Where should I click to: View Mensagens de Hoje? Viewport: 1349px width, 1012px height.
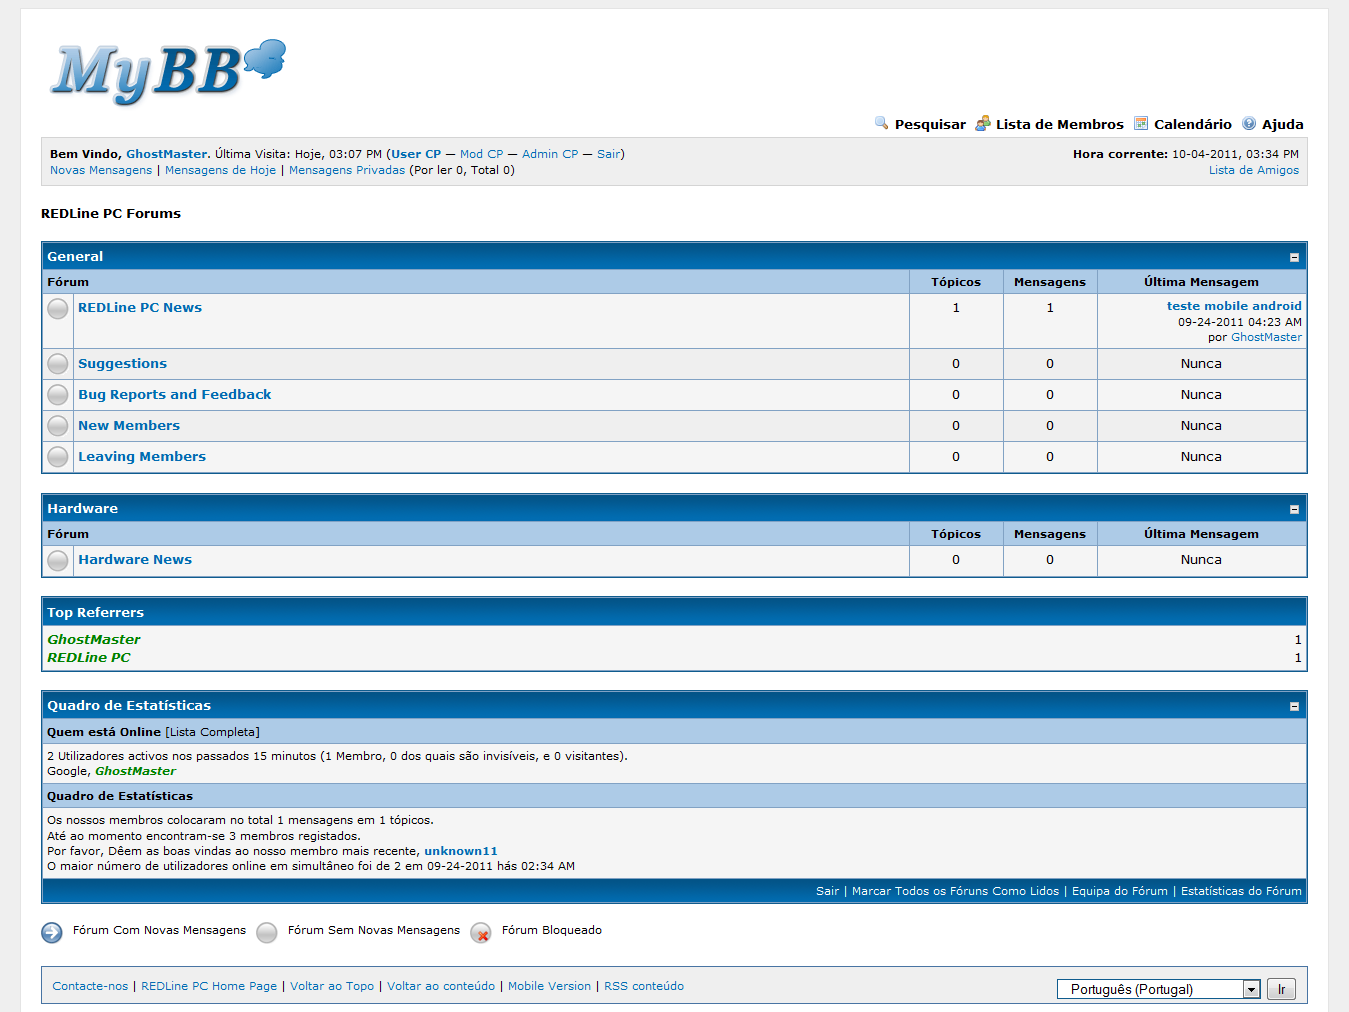pos(220,170)
